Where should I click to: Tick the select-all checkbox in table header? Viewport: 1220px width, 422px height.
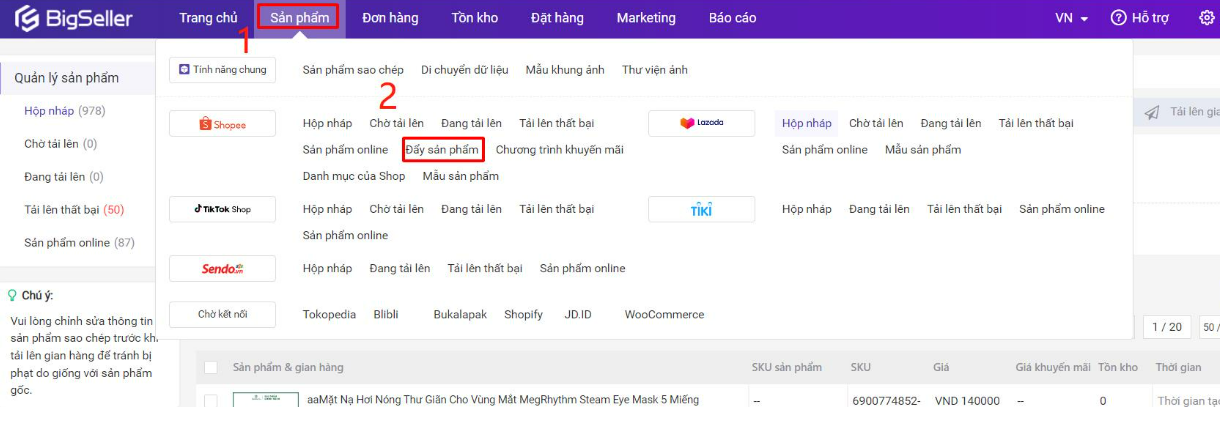point(211,367)
